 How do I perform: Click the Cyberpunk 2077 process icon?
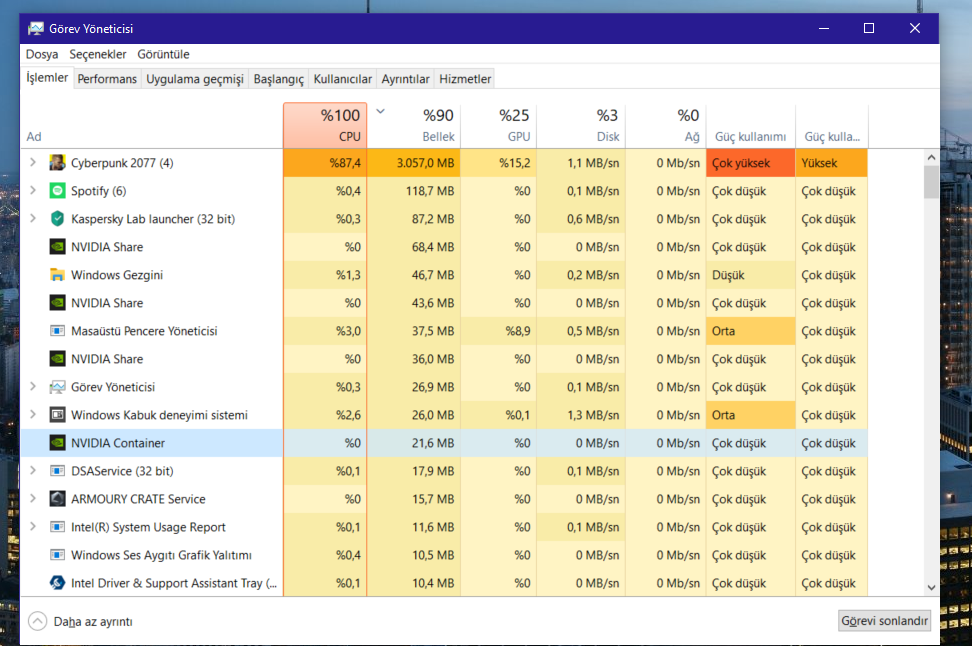57,163
